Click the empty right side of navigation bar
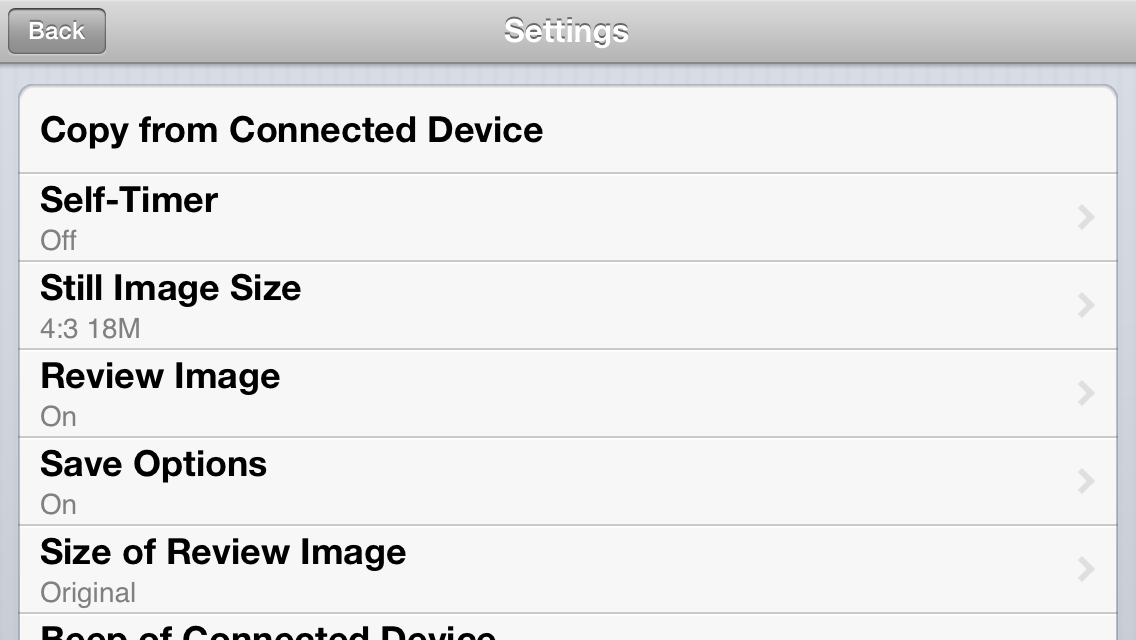 950,32
